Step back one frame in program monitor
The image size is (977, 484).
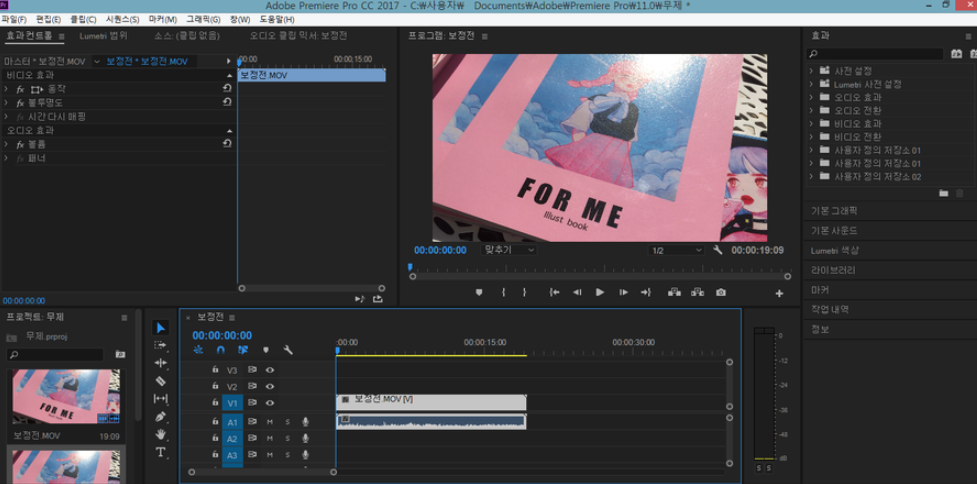[577, 292]
